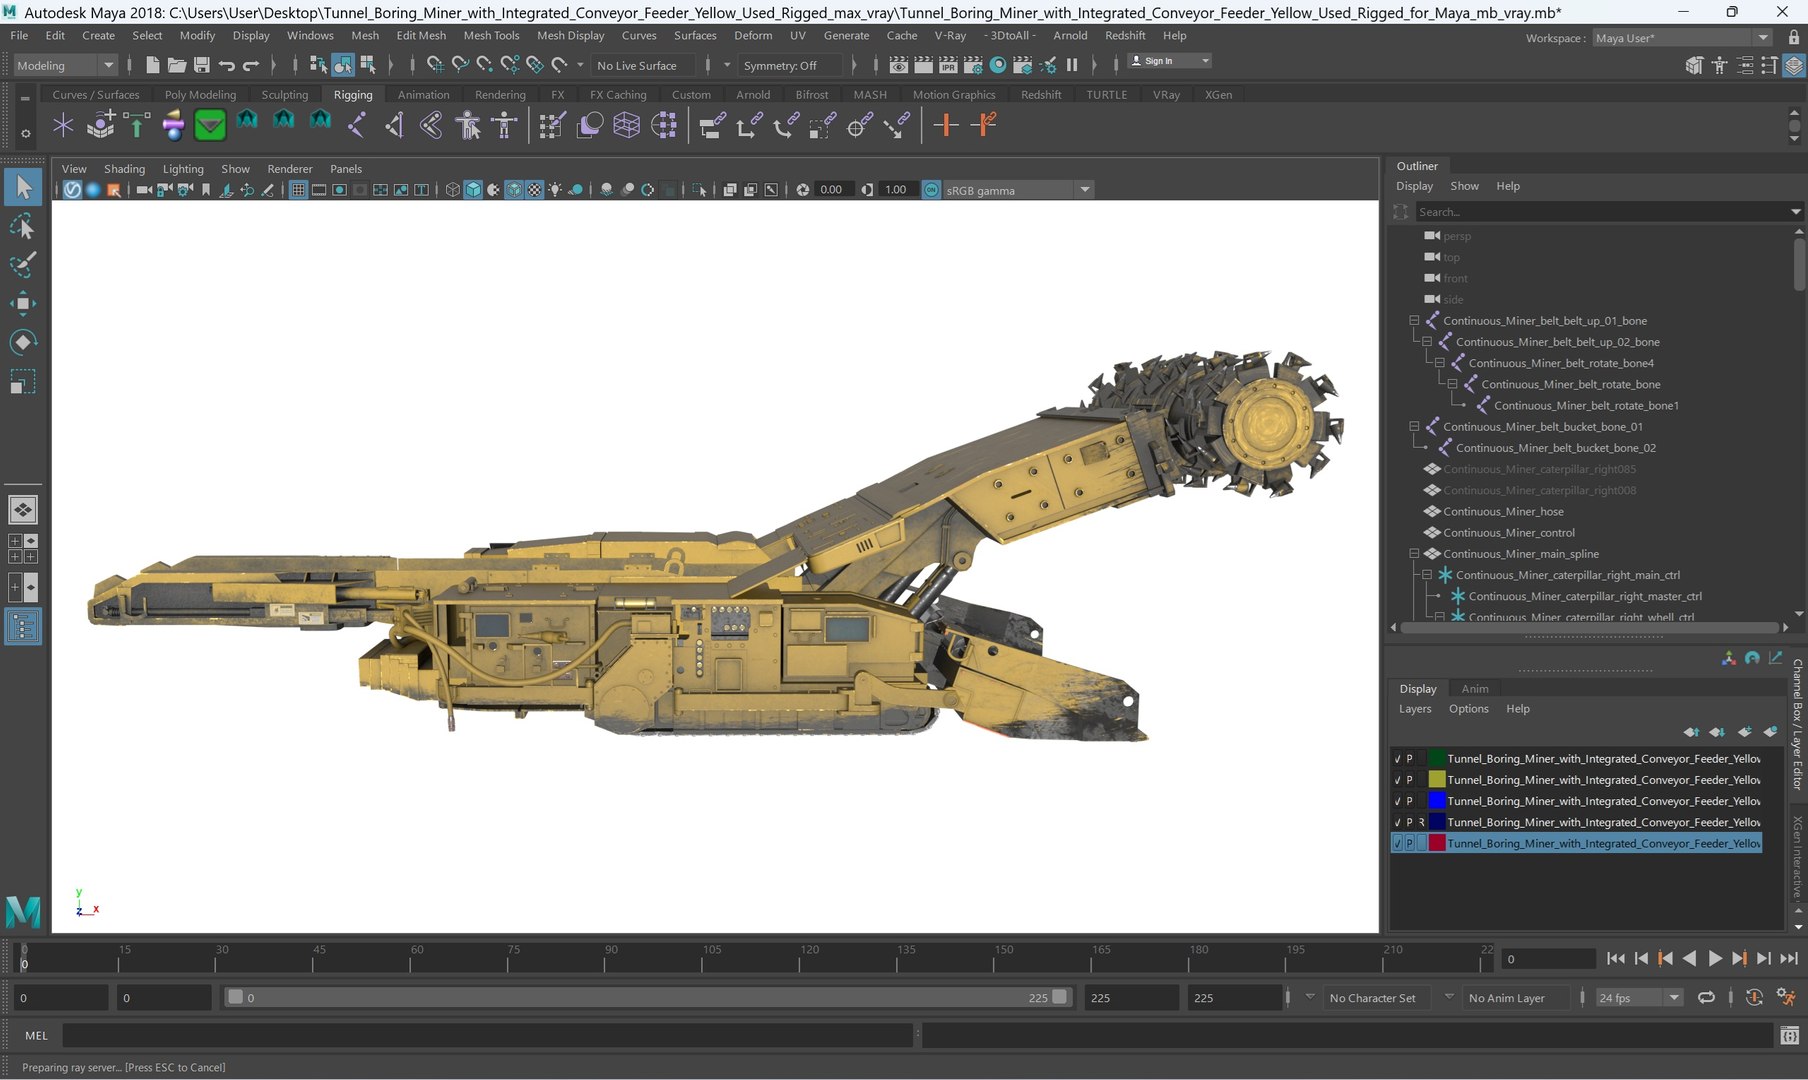
Task: Move selected layer up icon
Action: [x=1691, y=732]
